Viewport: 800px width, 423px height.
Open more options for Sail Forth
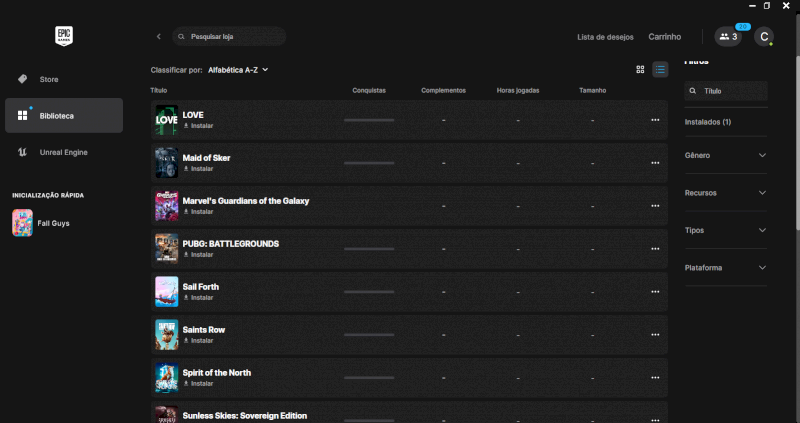coord(655,292)
